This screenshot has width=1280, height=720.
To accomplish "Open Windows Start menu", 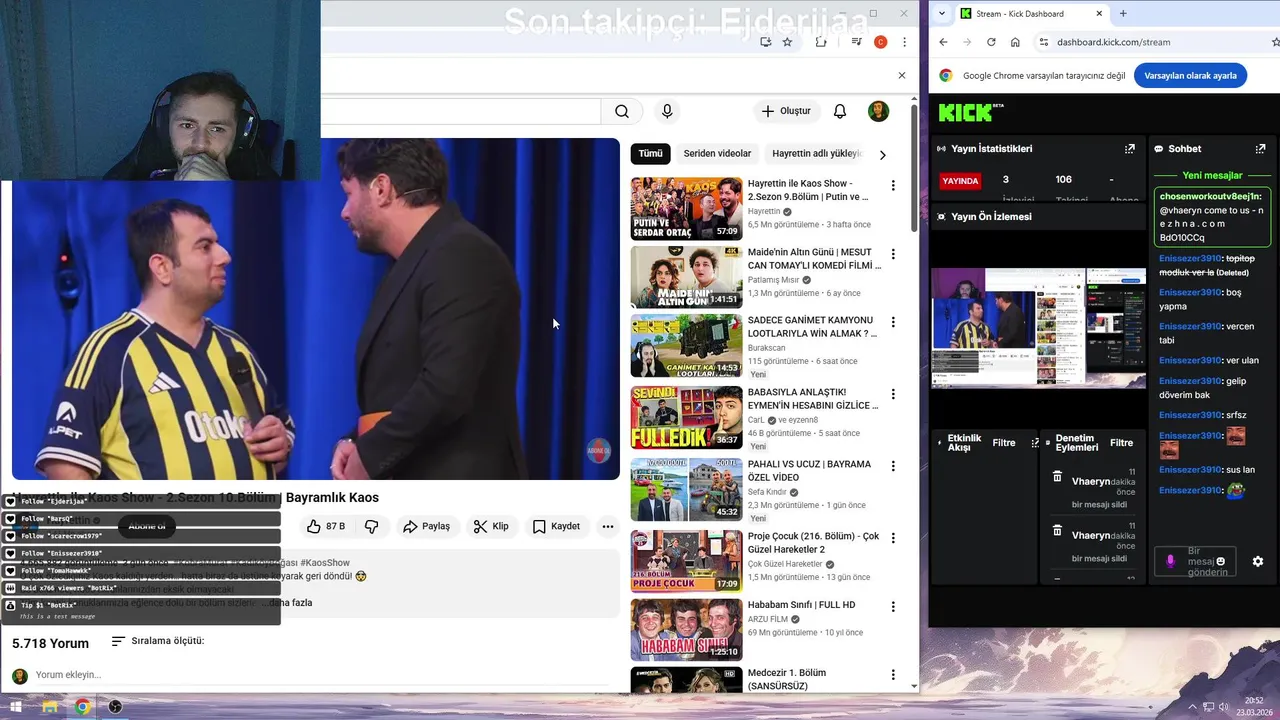I will [15, 707].
